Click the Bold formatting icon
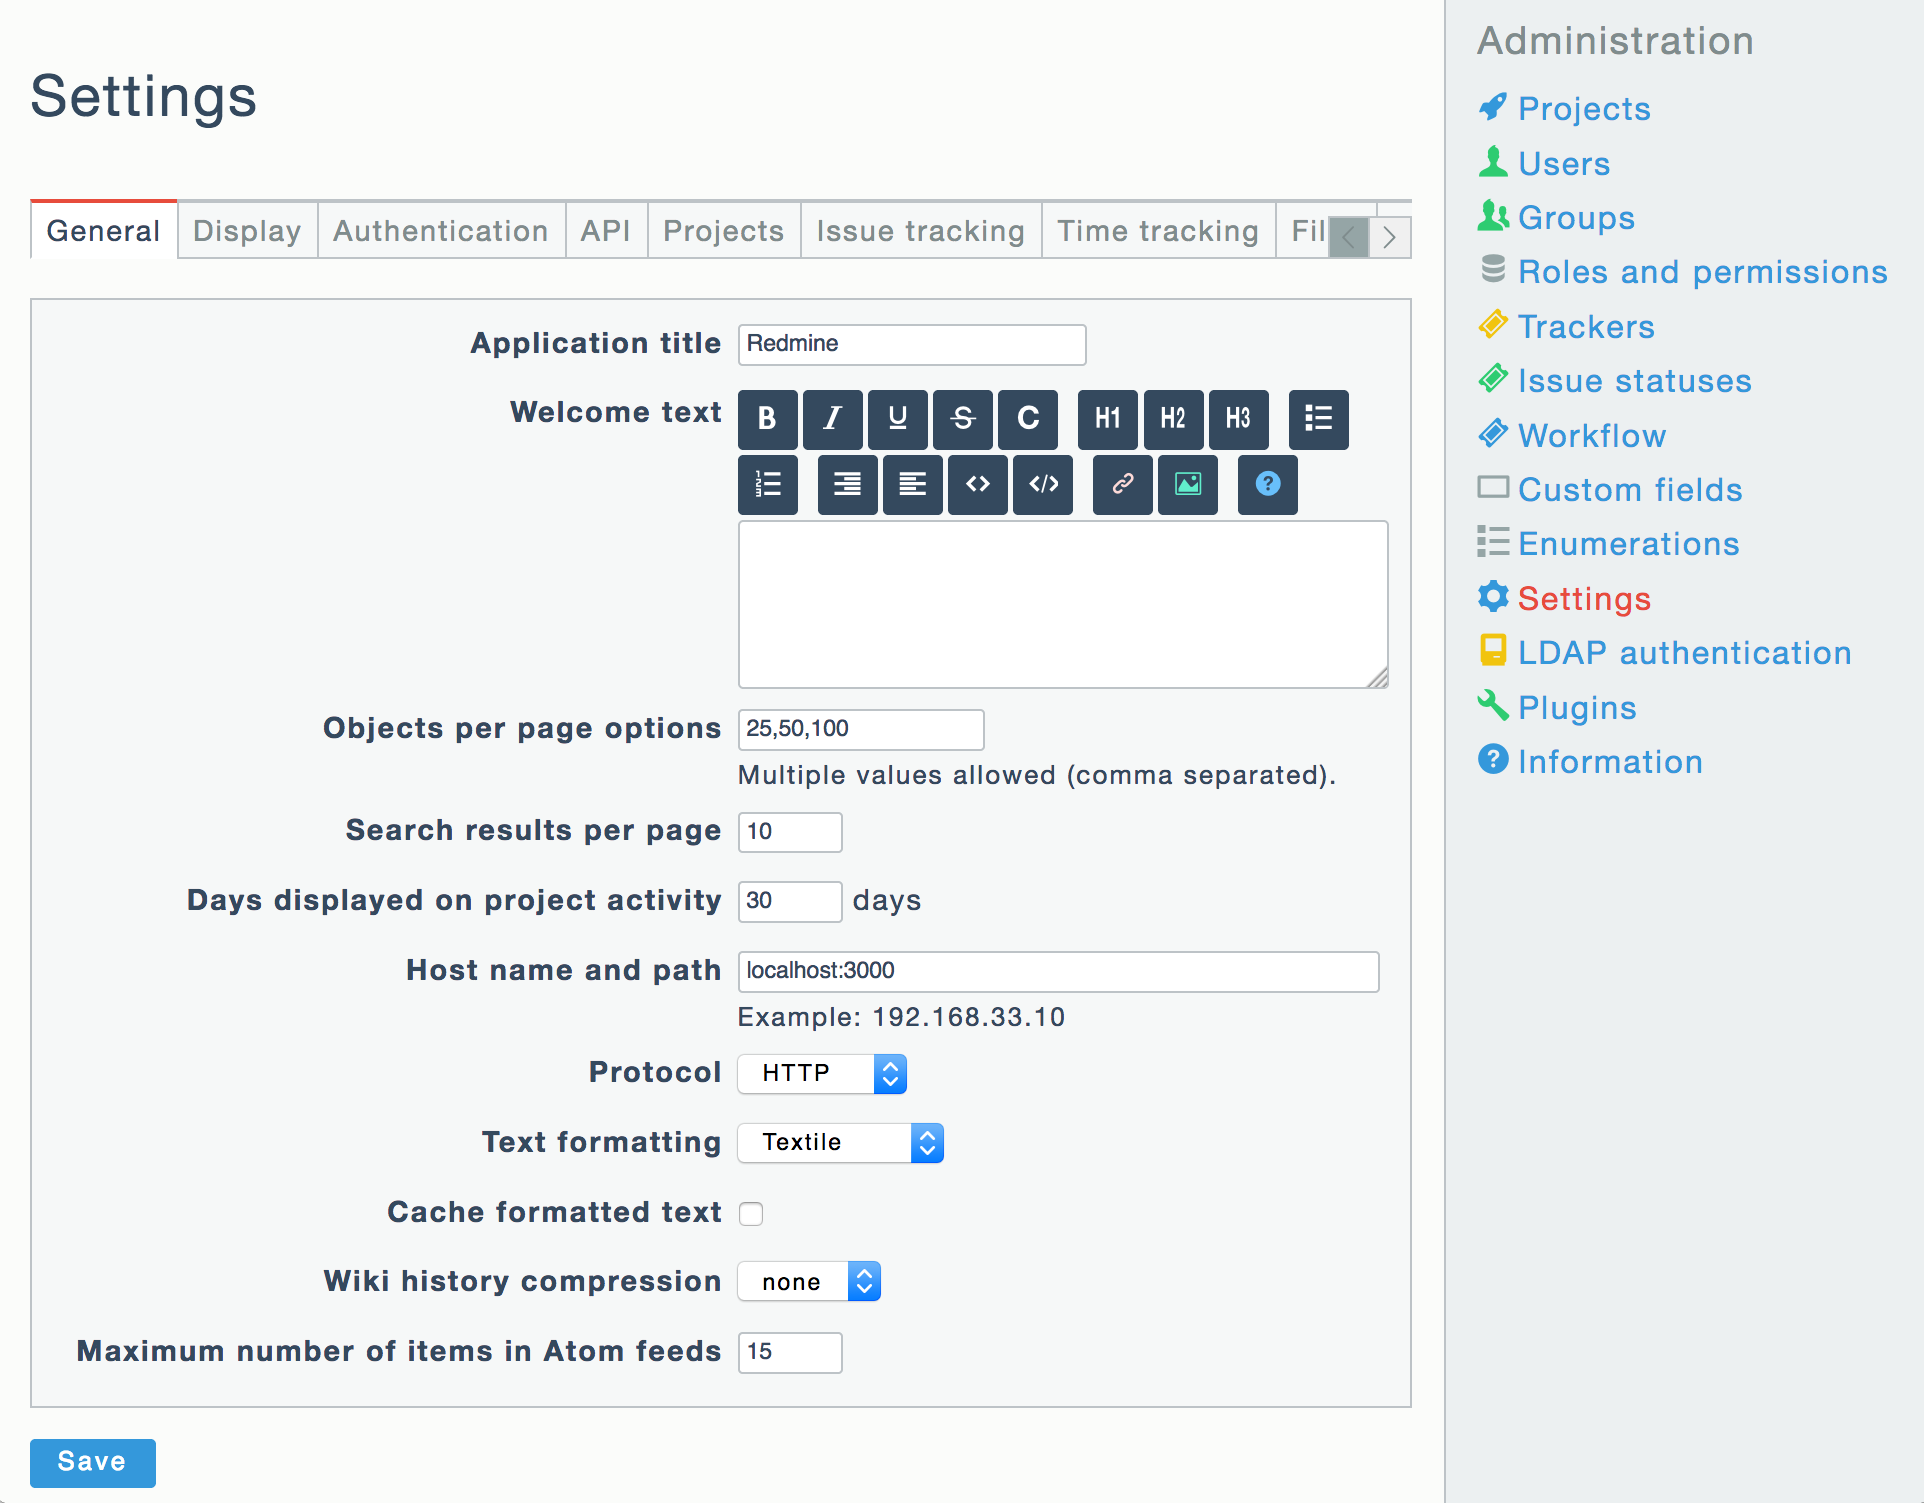1924x1503 pixels. (767, 416)
